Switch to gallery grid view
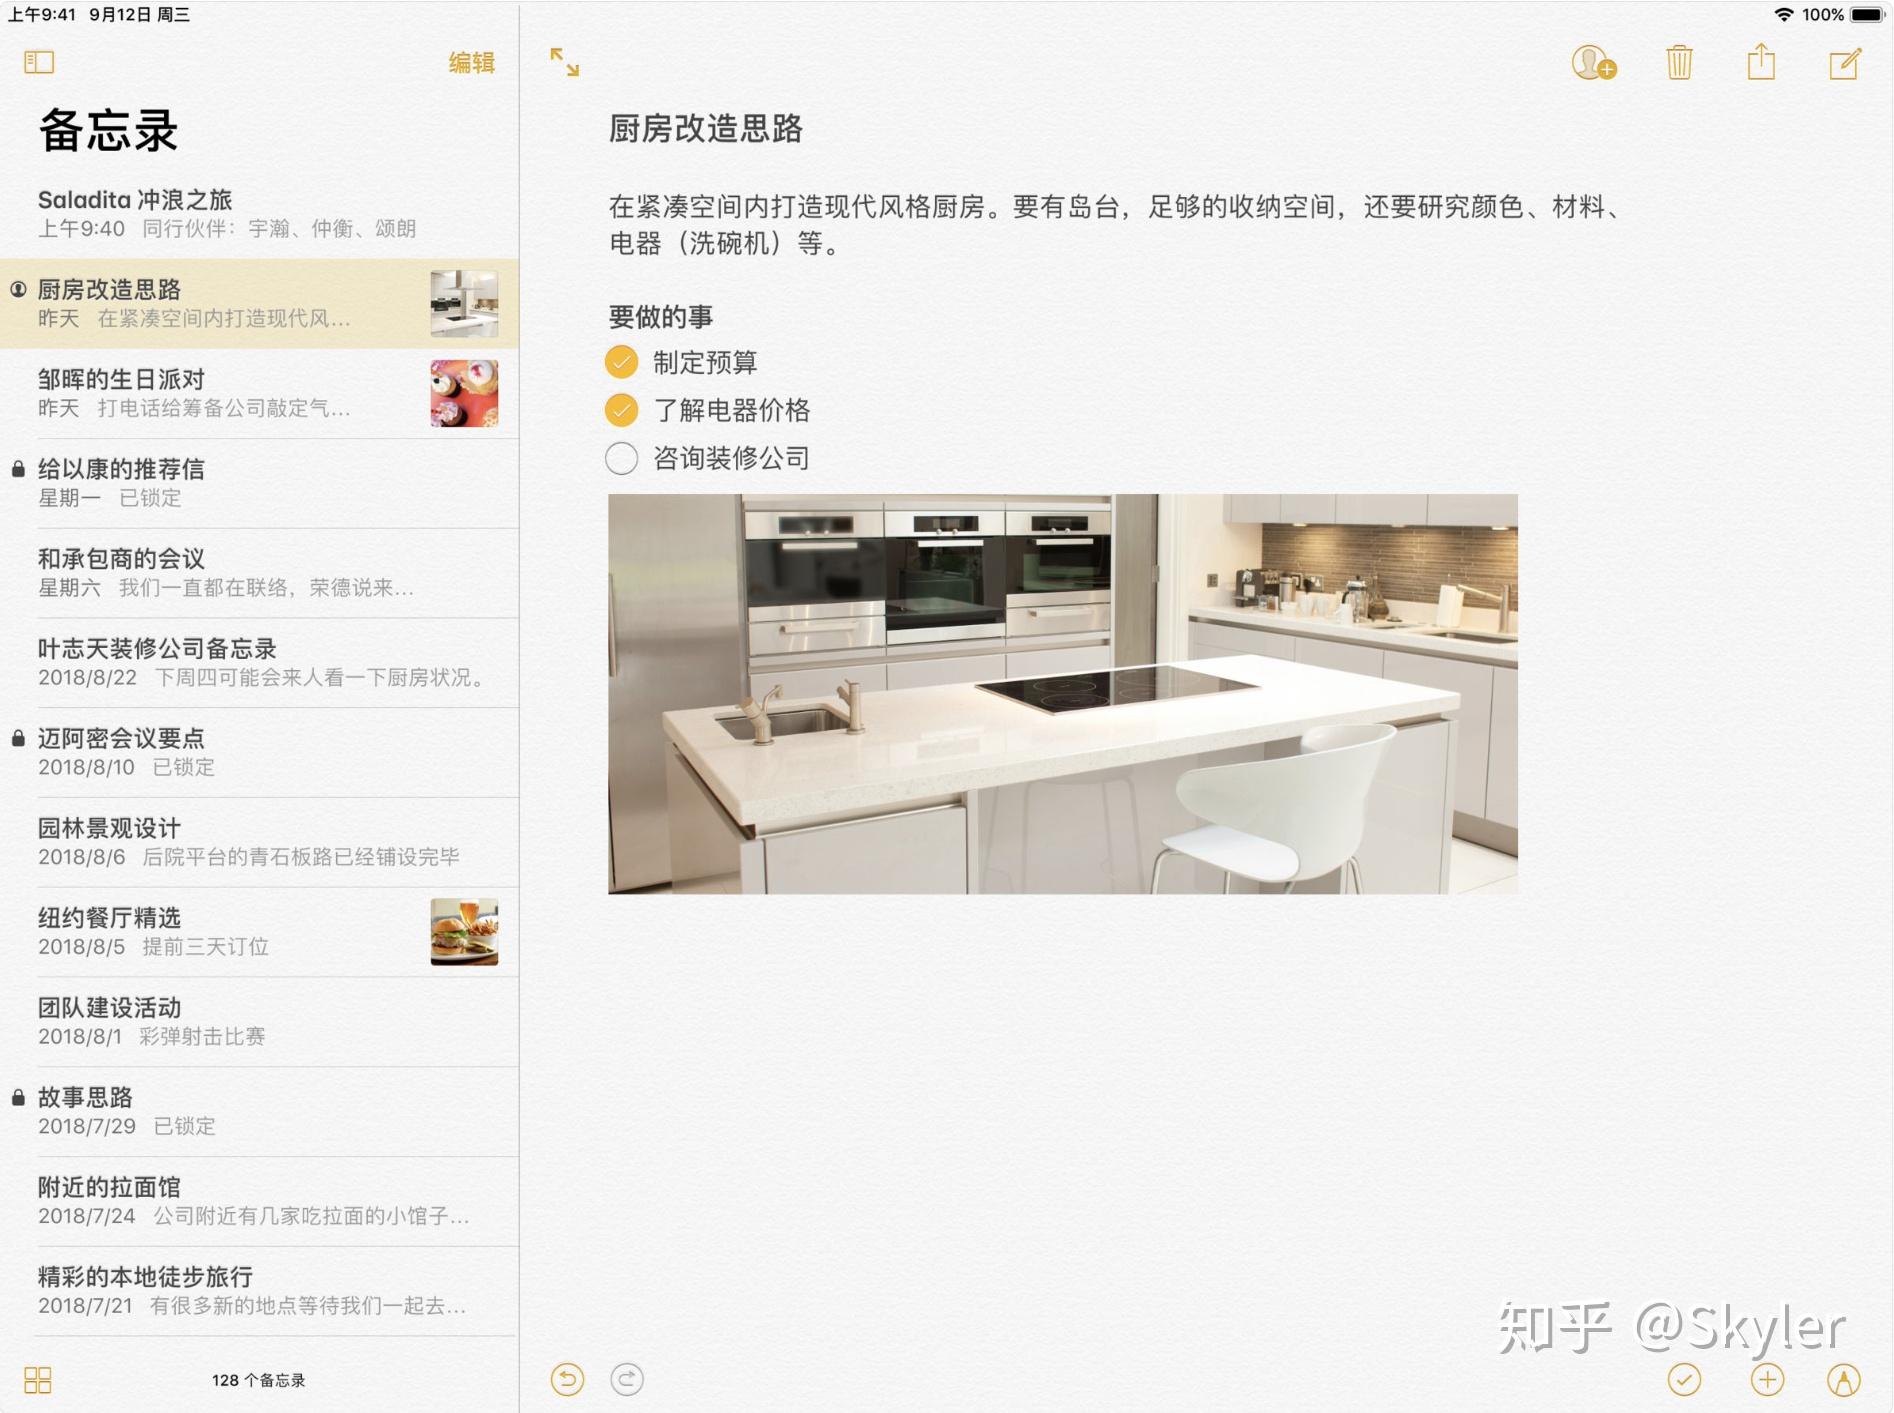 coord(38,1380)
